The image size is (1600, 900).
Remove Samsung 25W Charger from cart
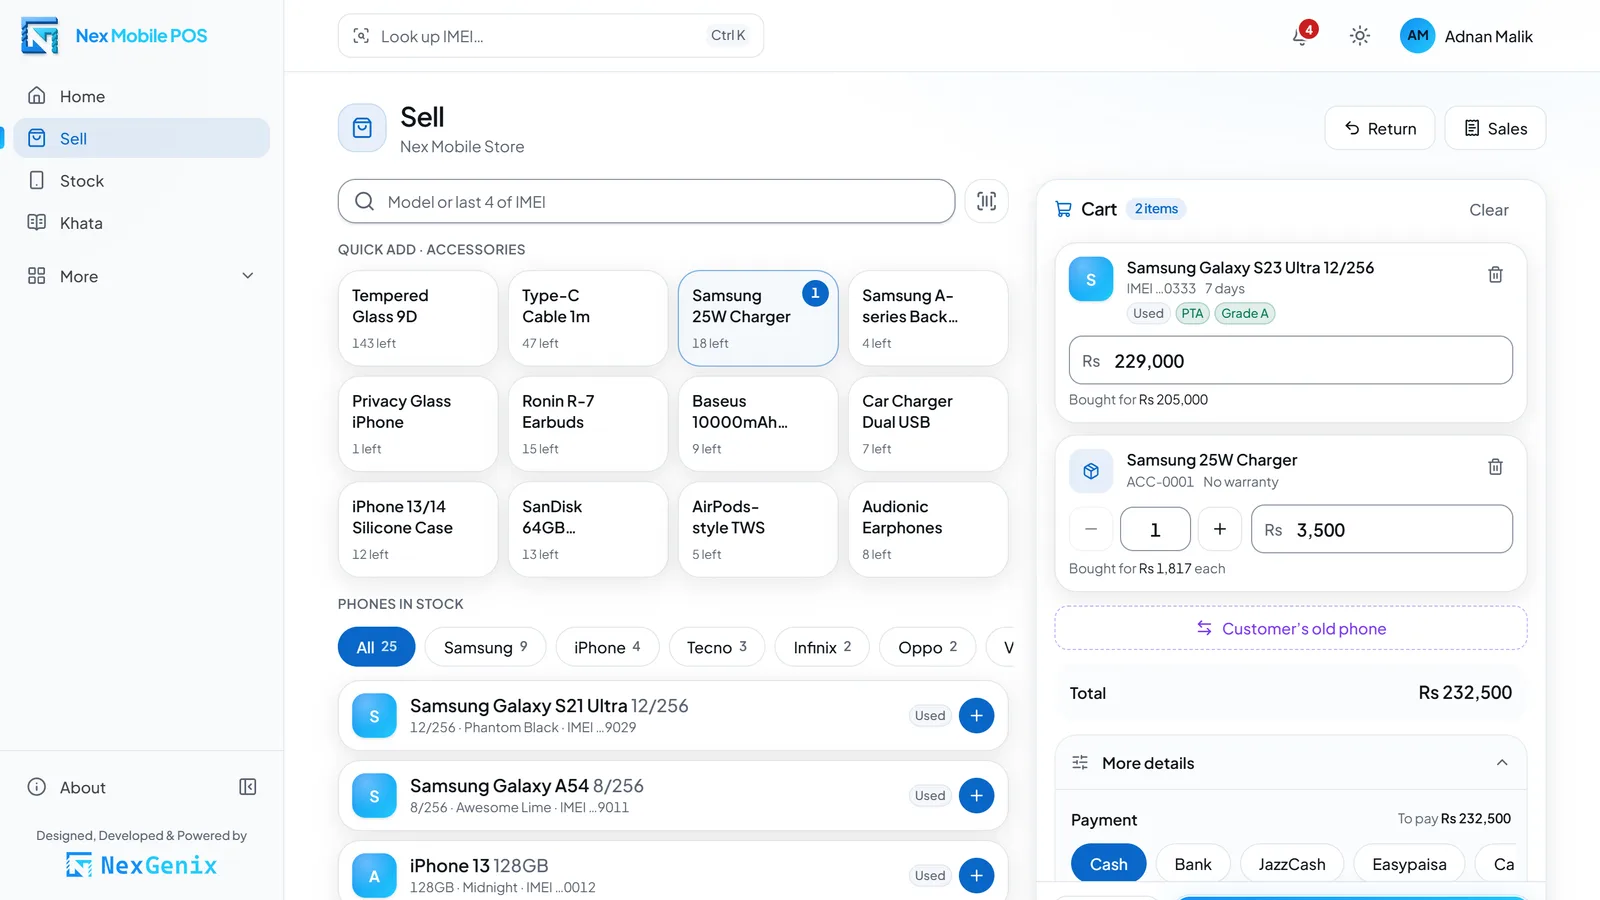pos(1495,466)
